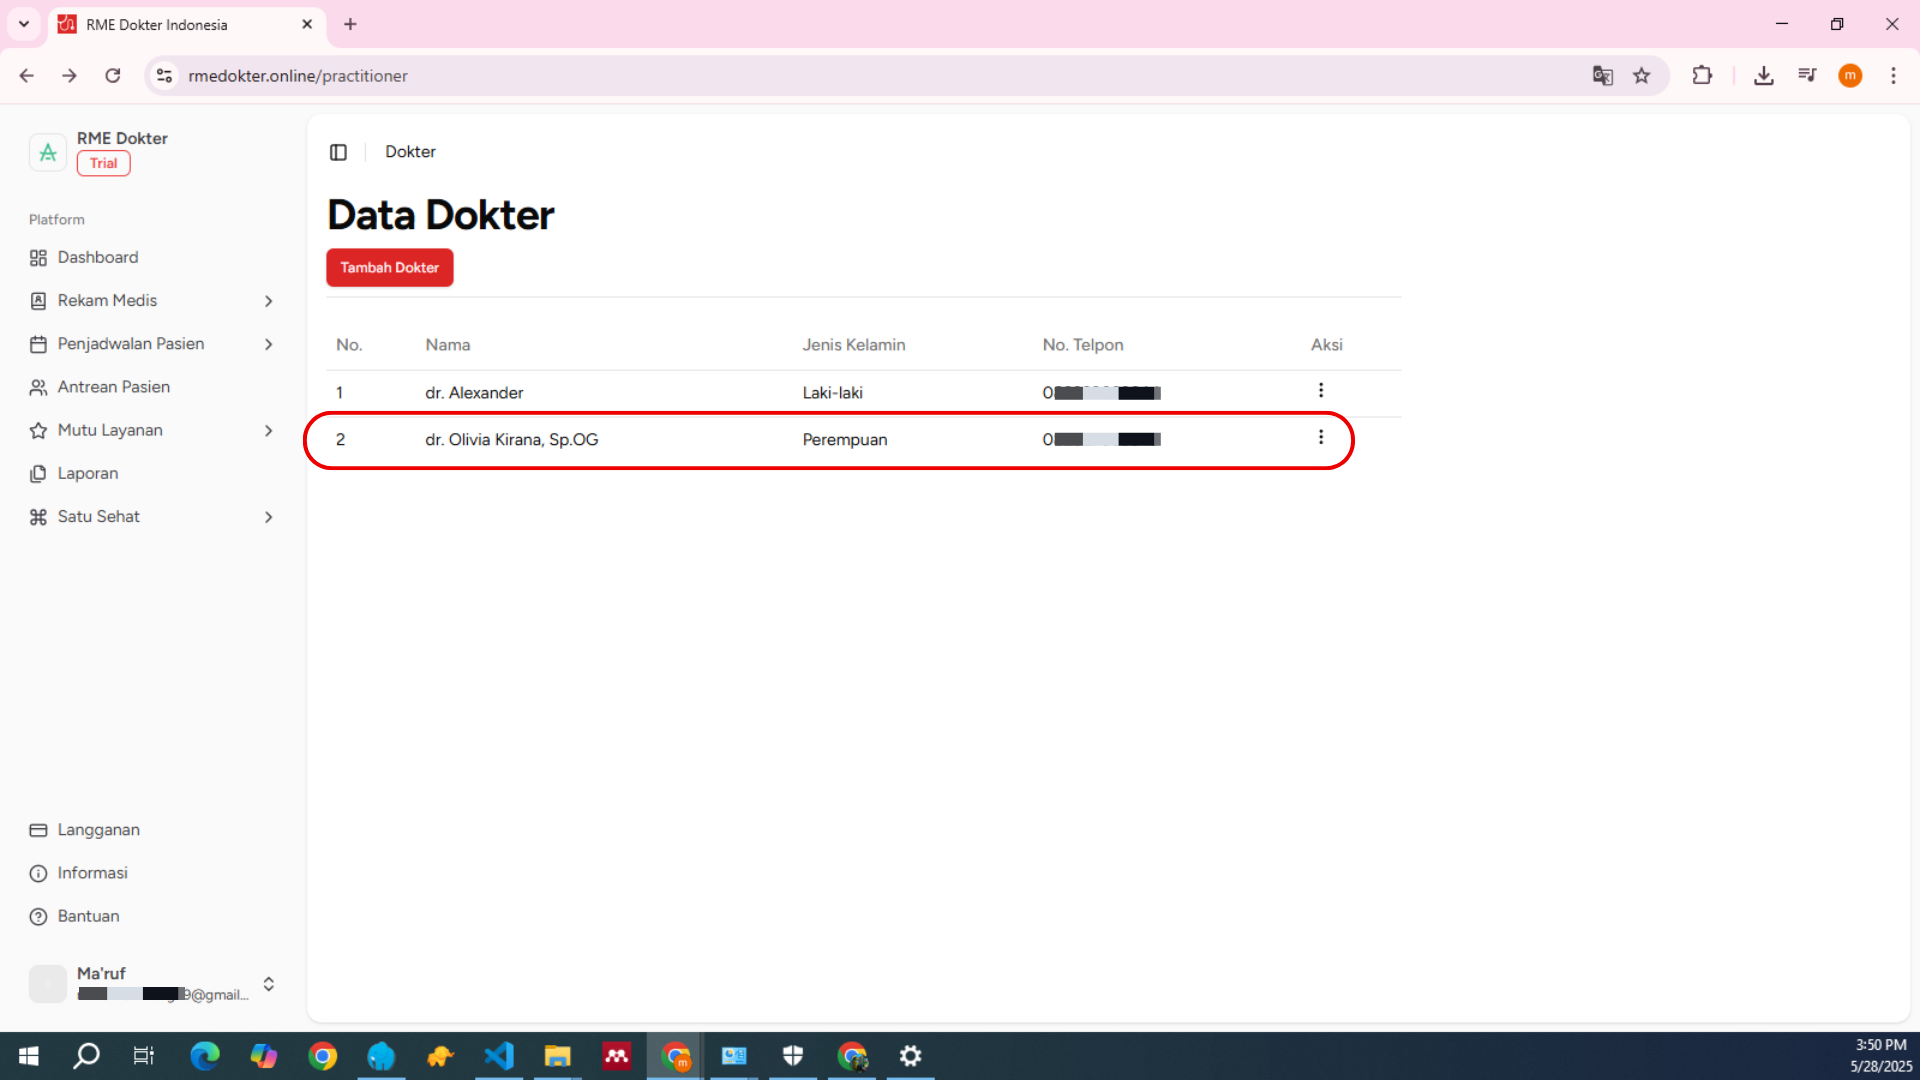Open the Bantuan help page

coord(88,916)
